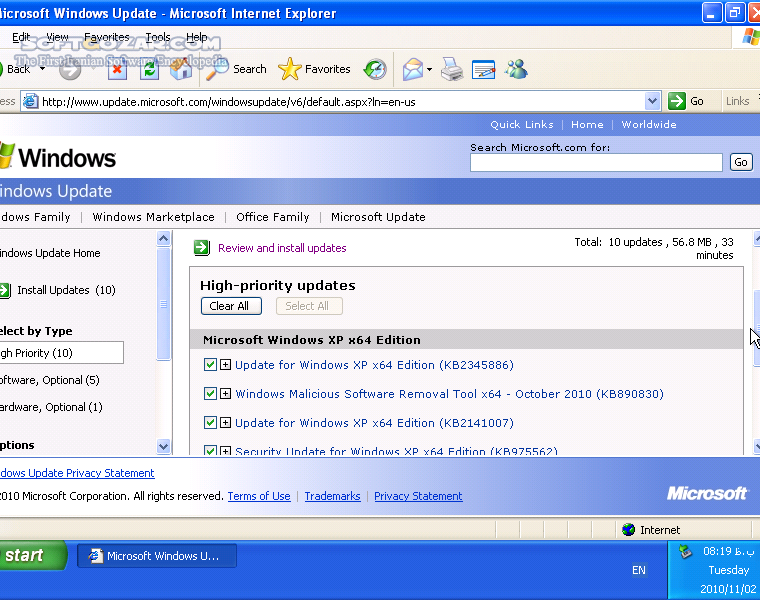Click the Select All button
The image size is (760, 600).
(309, 306)
